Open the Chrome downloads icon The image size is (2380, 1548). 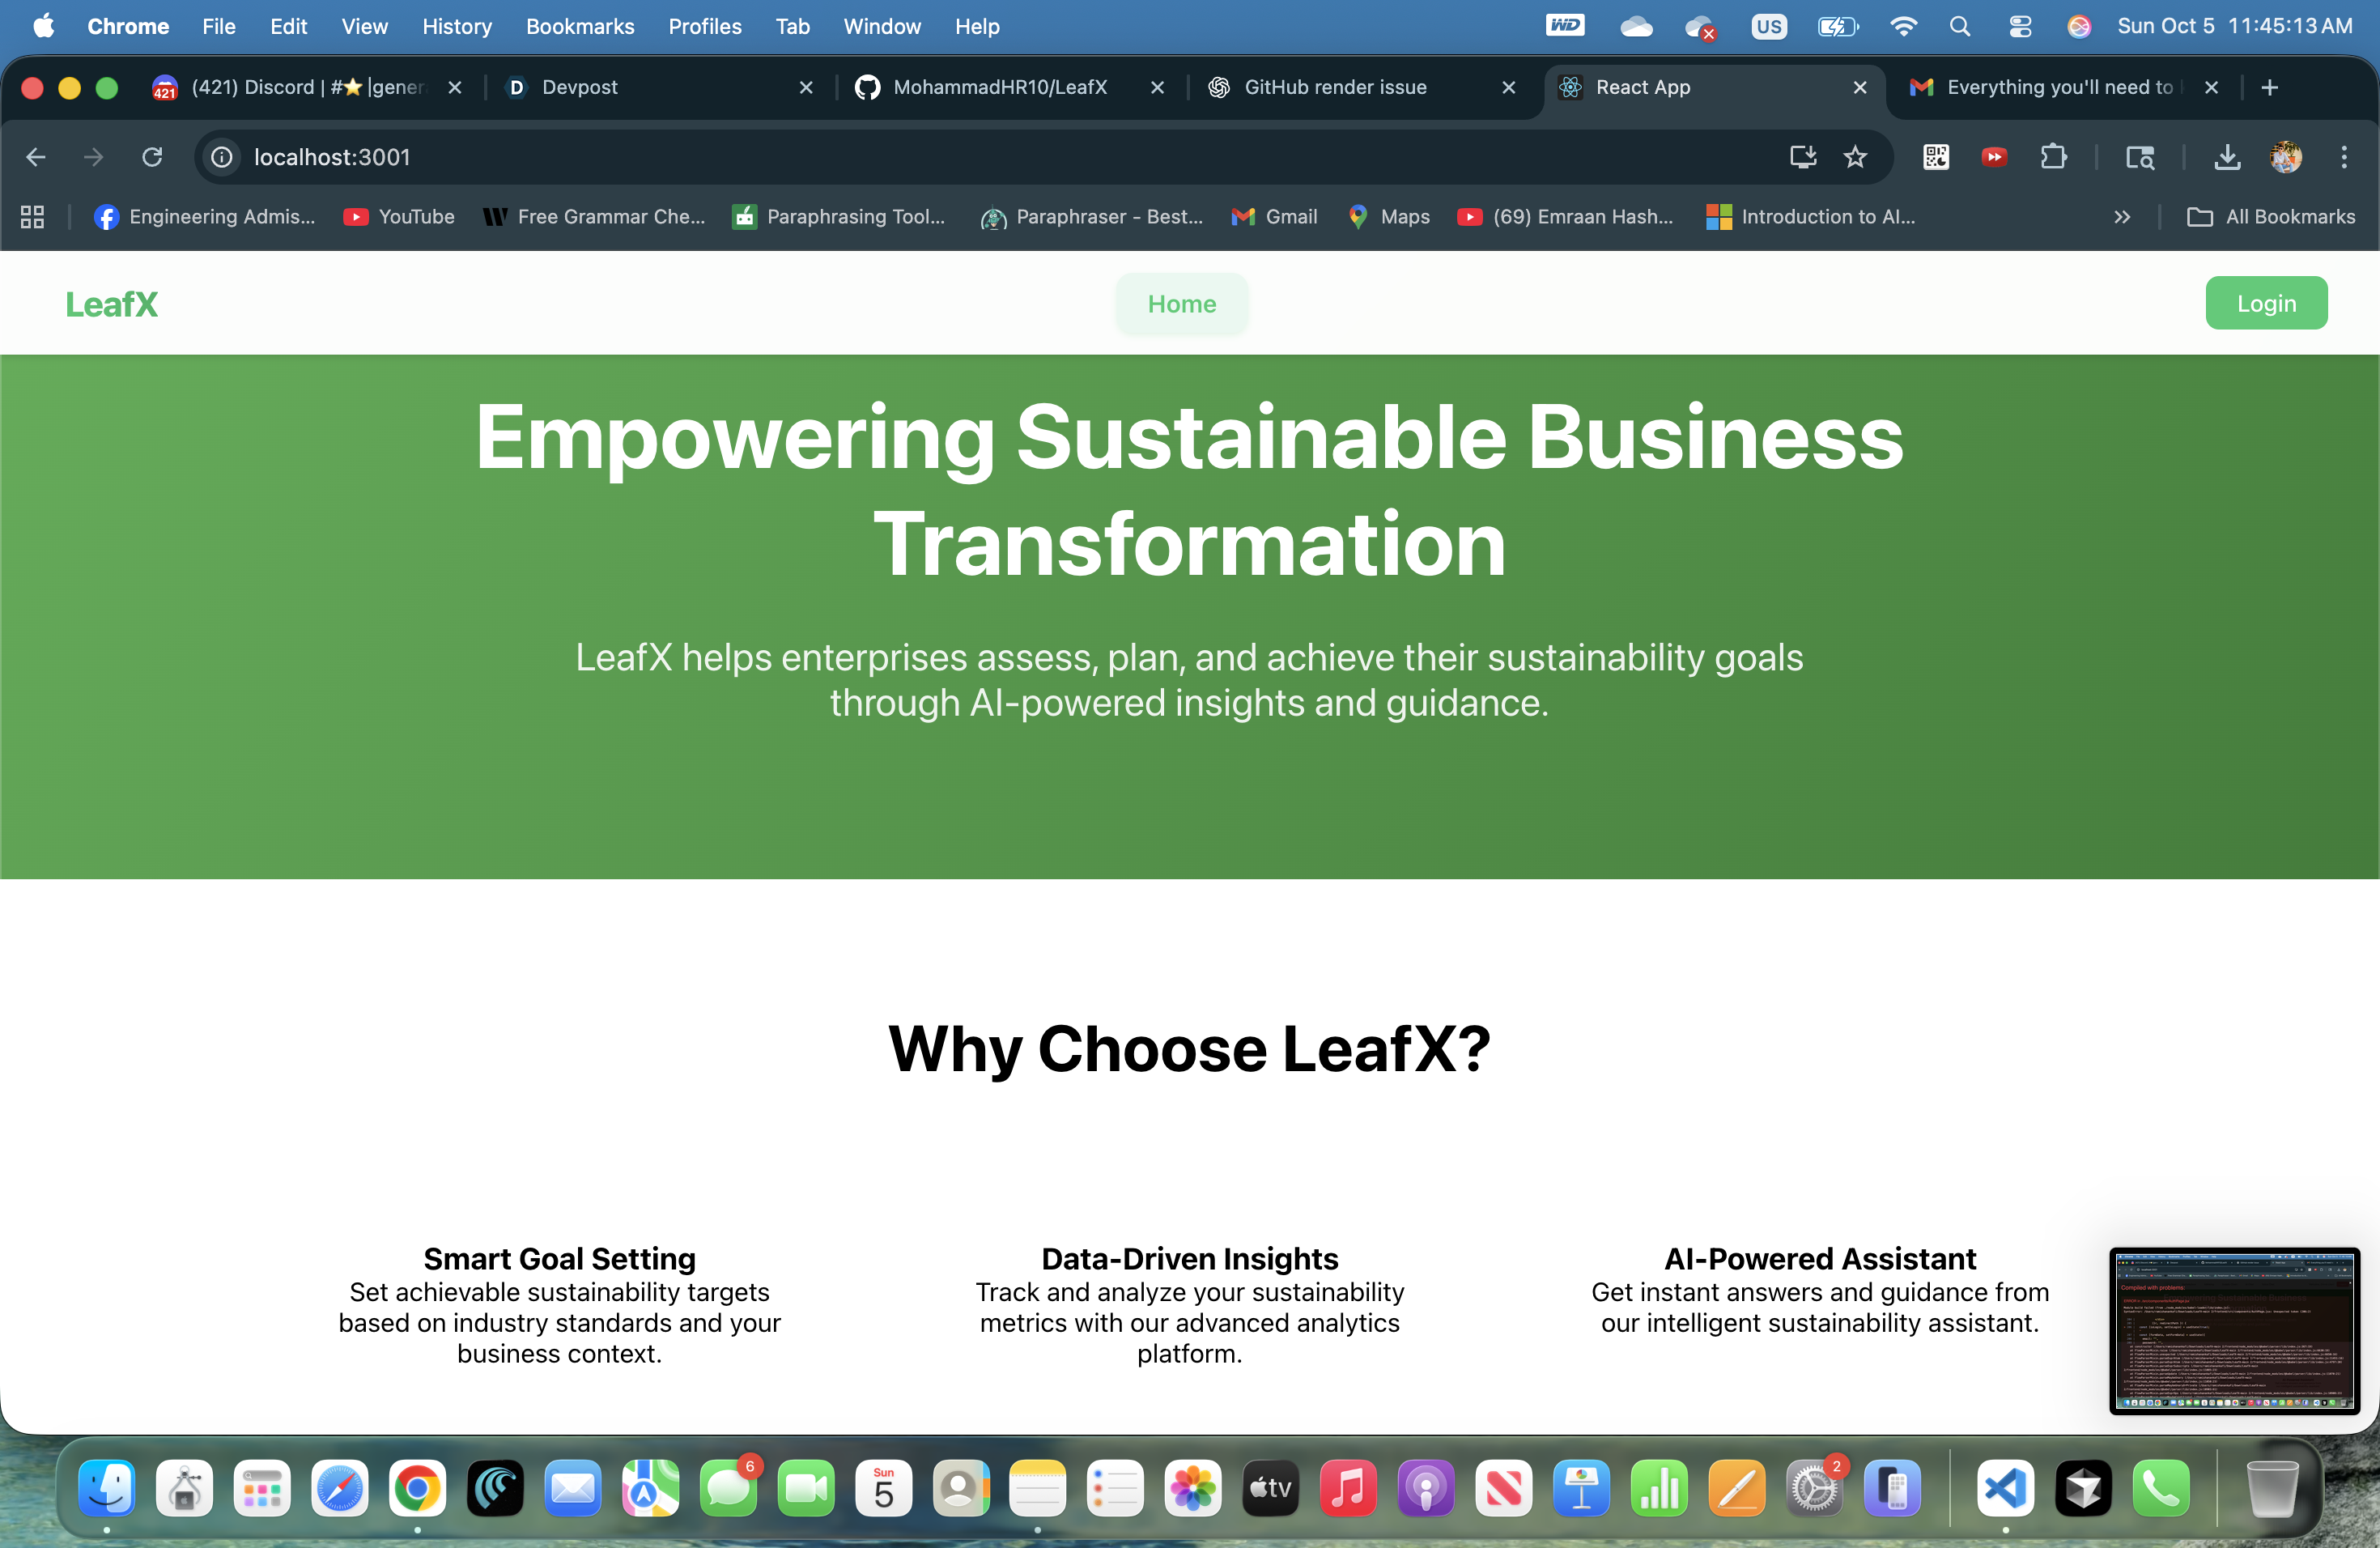pos(2227,157)
